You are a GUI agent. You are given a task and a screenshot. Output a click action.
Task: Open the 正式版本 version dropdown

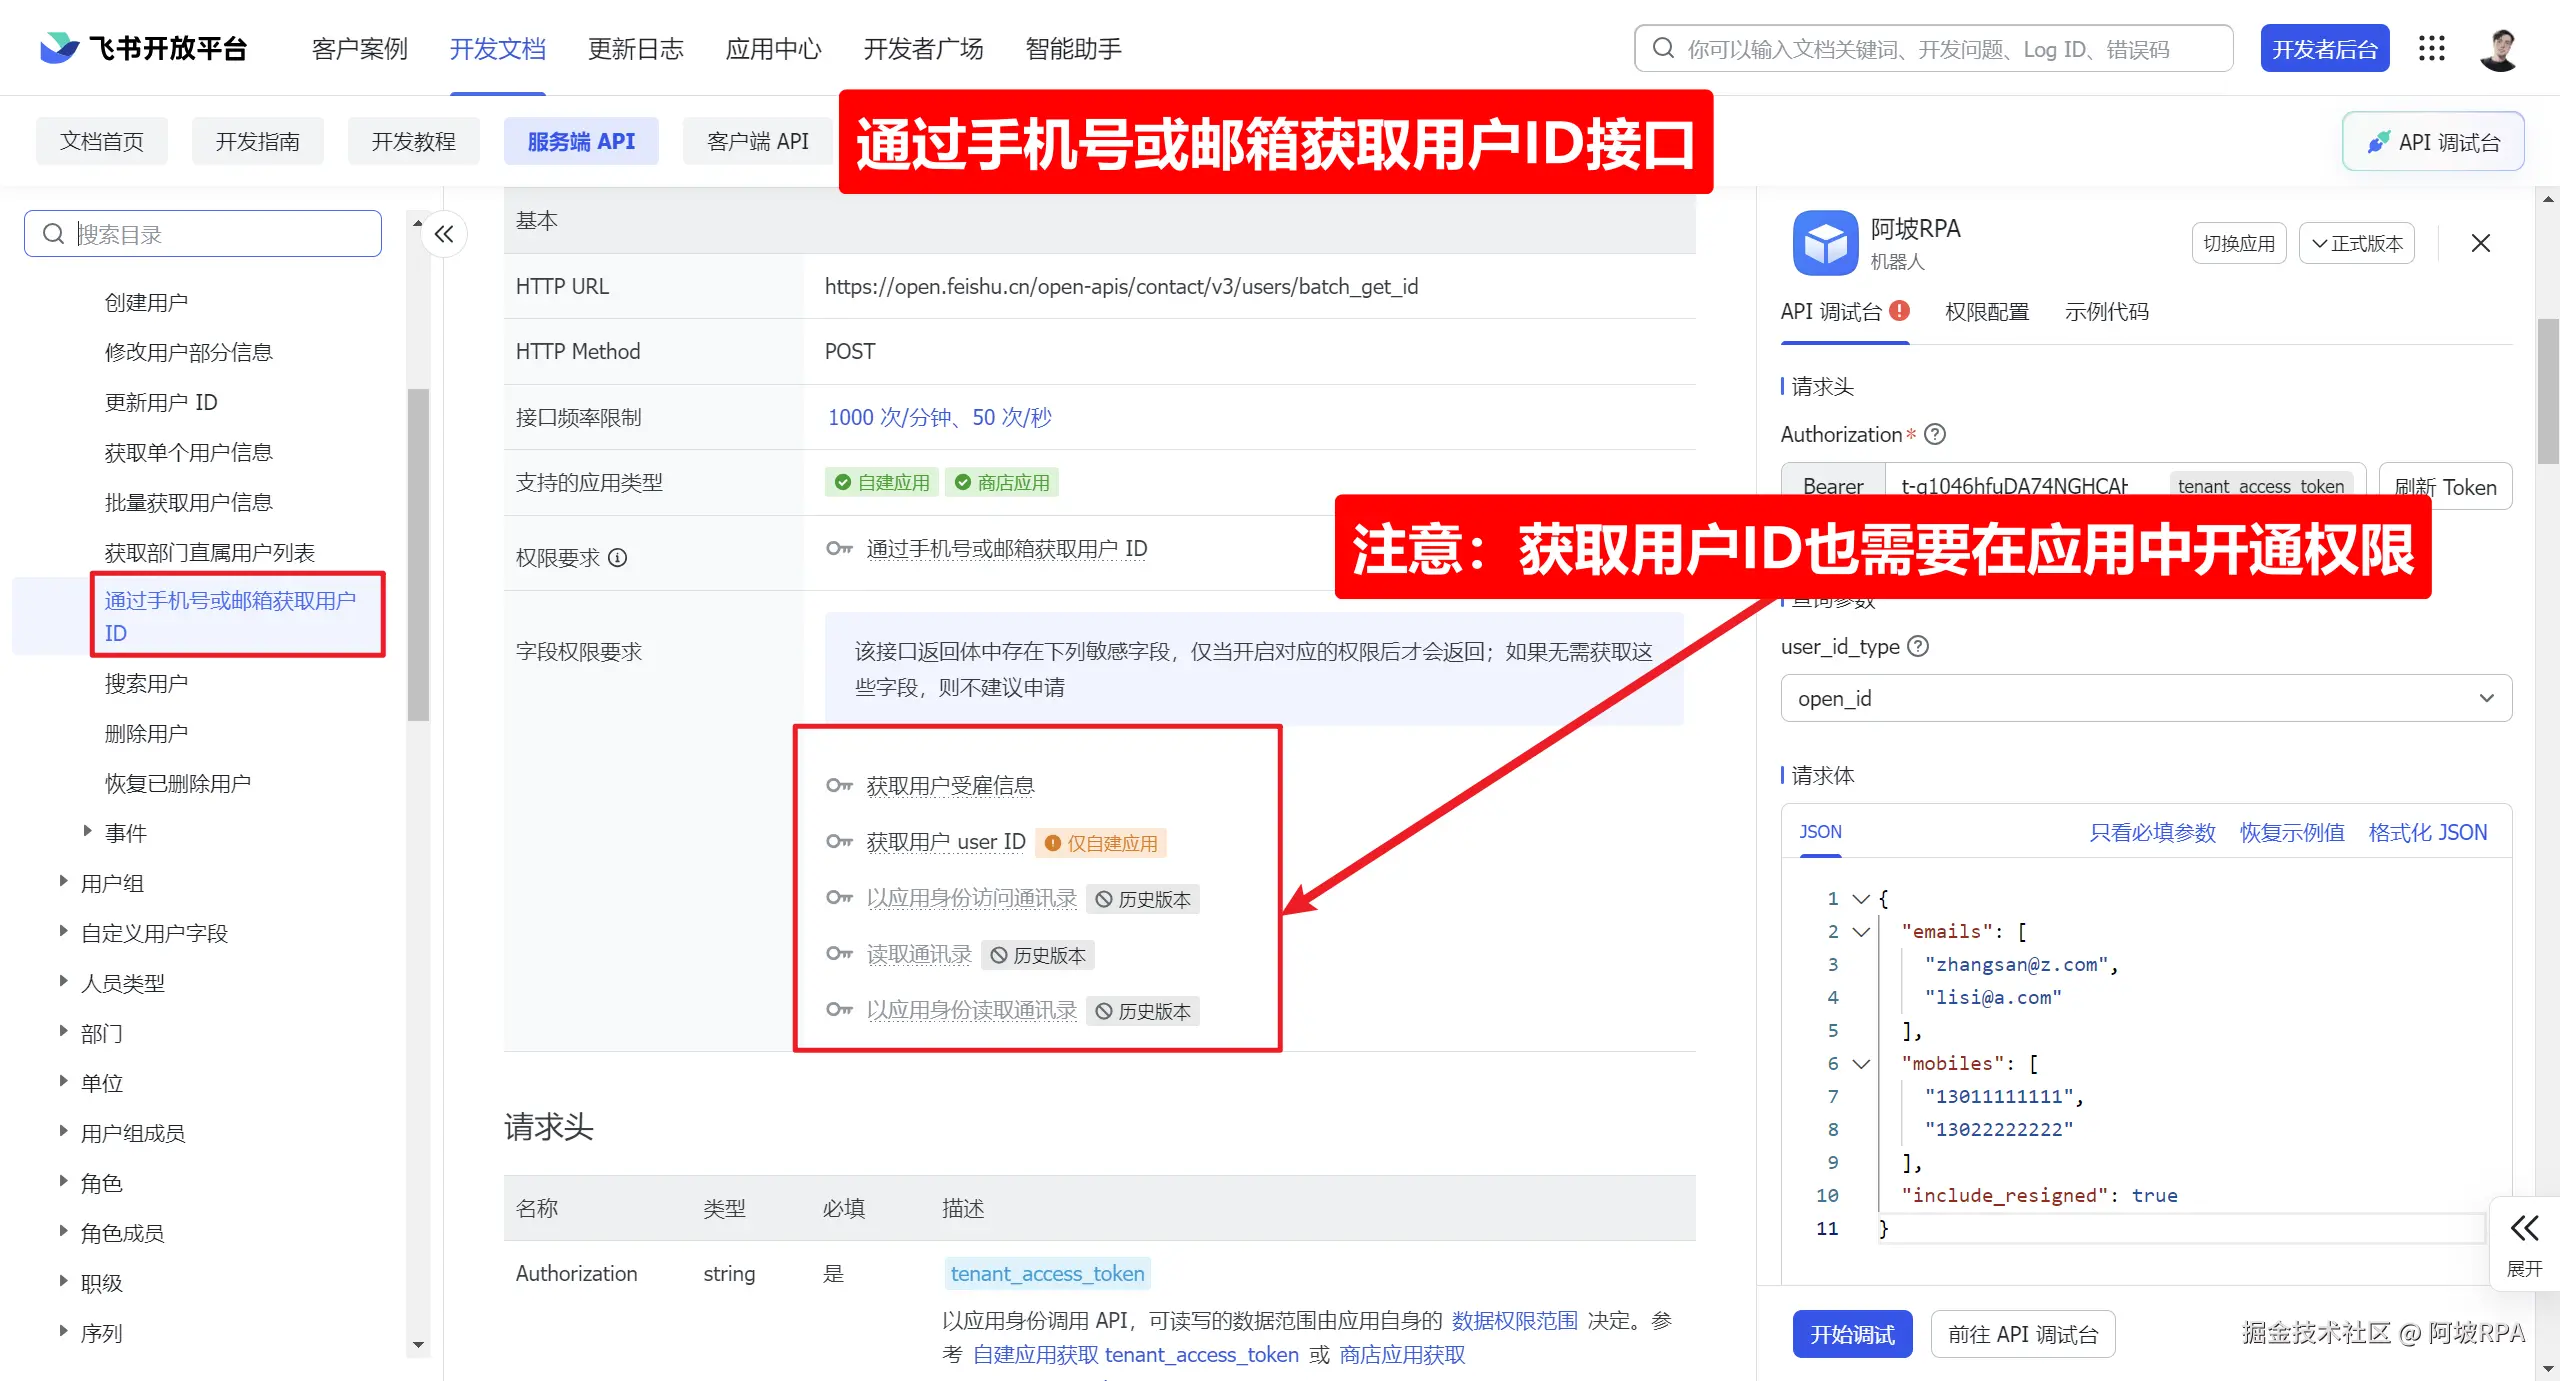coord(2357,243)
